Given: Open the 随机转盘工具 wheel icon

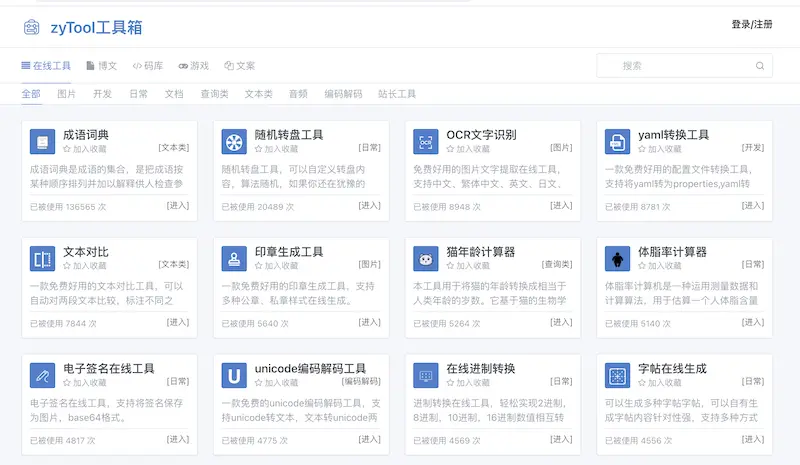Looking at the screenshot, I should point(234,141).
